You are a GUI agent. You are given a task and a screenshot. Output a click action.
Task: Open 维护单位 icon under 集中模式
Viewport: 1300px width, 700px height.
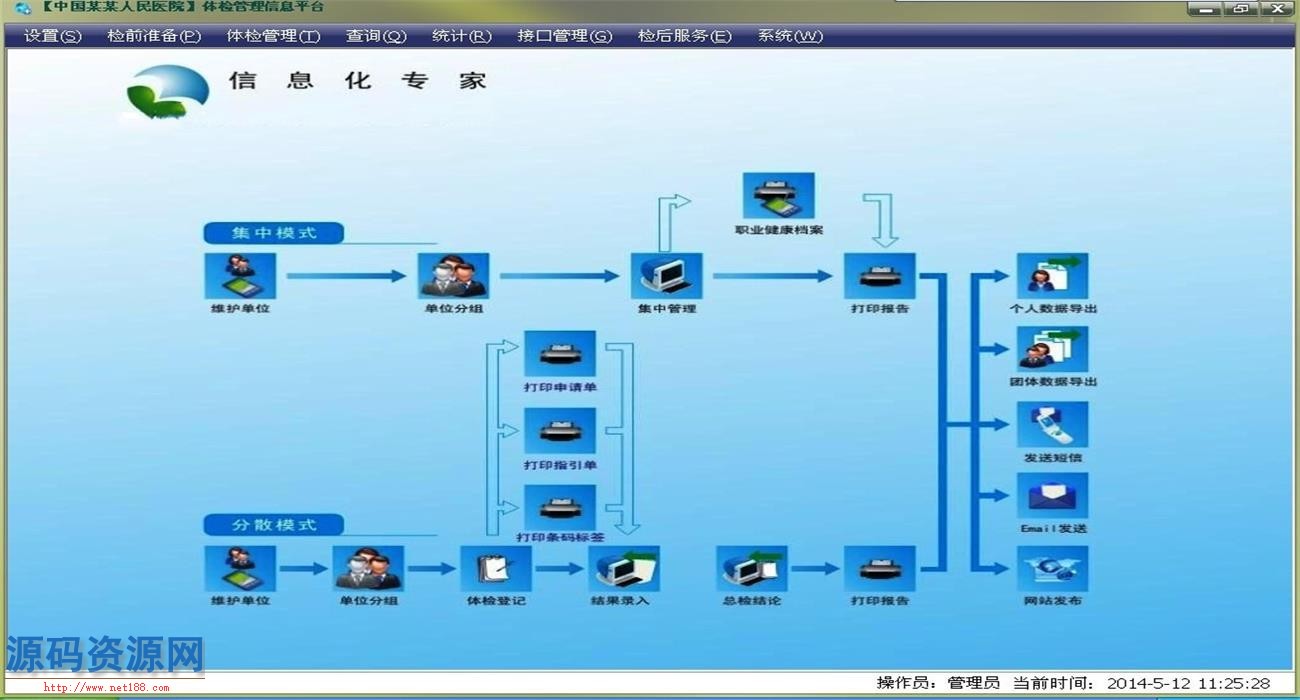(x=240, y=276)
